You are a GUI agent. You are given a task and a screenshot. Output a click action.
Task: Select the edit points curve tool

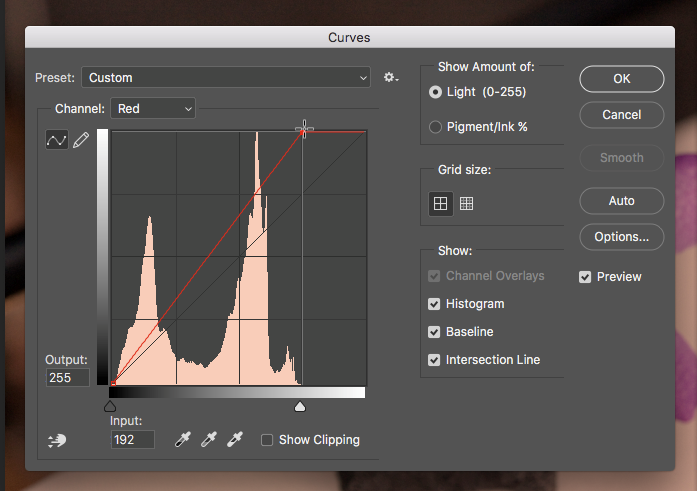pyautogui.click(x=57, y=140)
